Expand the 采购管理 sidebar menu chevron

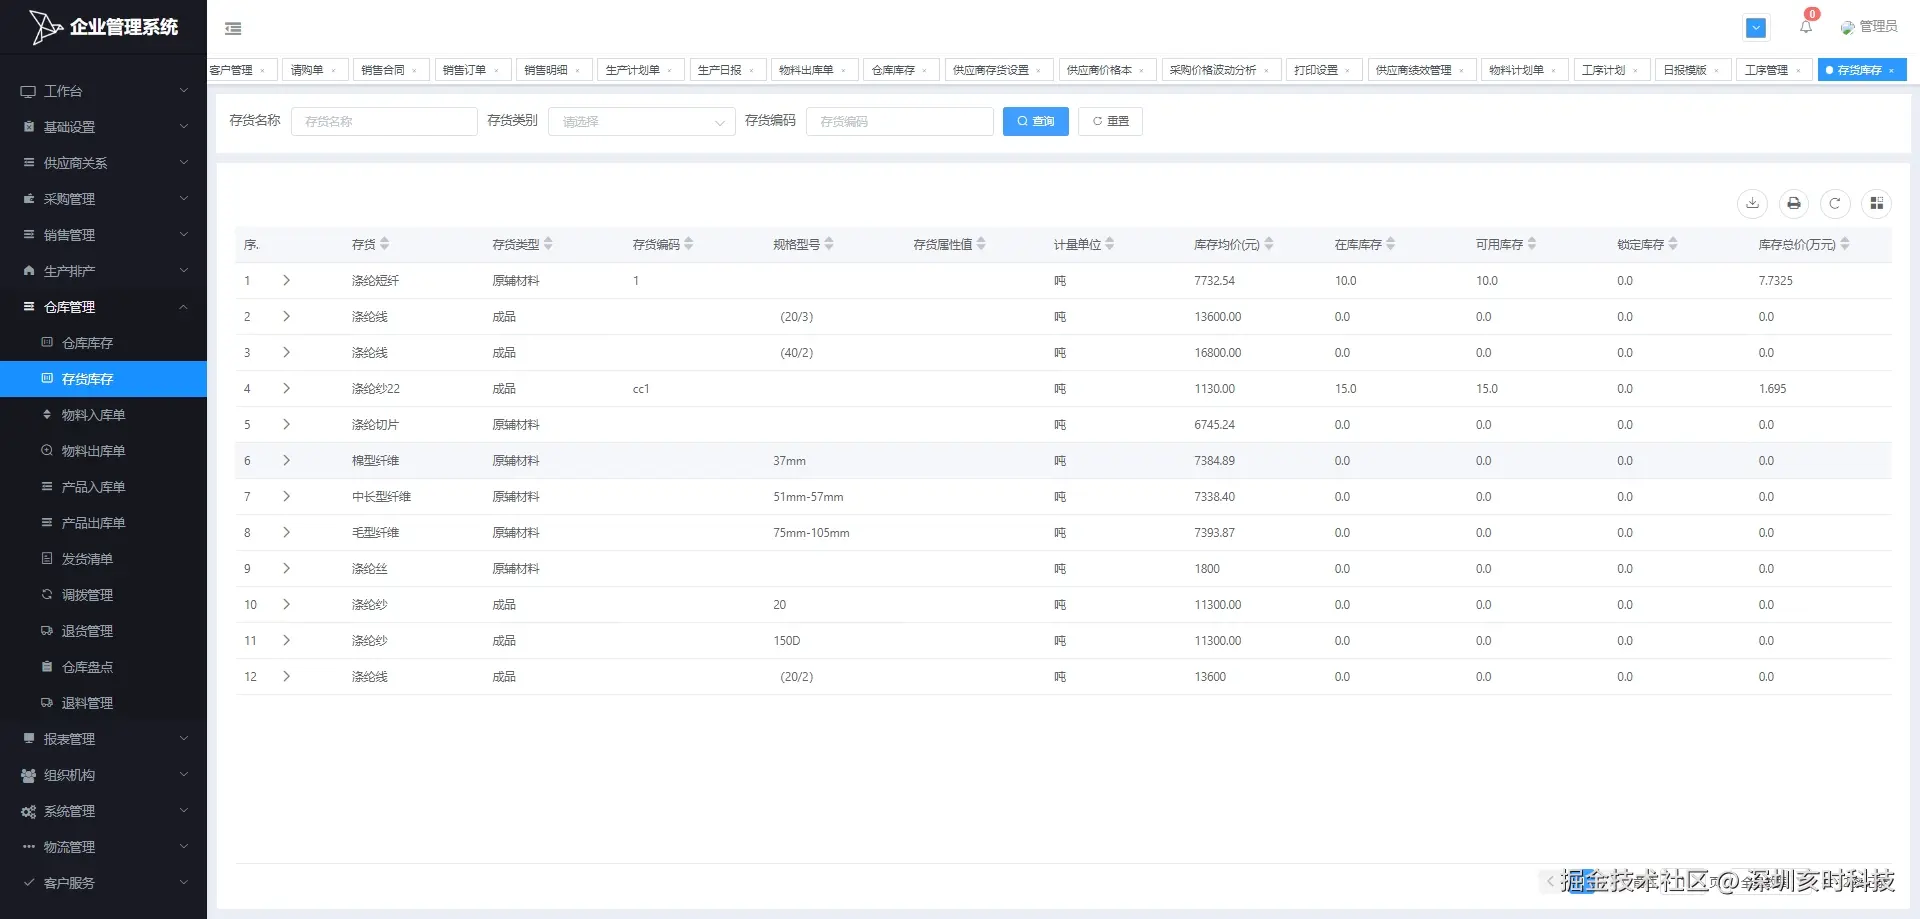coord(184,199)
